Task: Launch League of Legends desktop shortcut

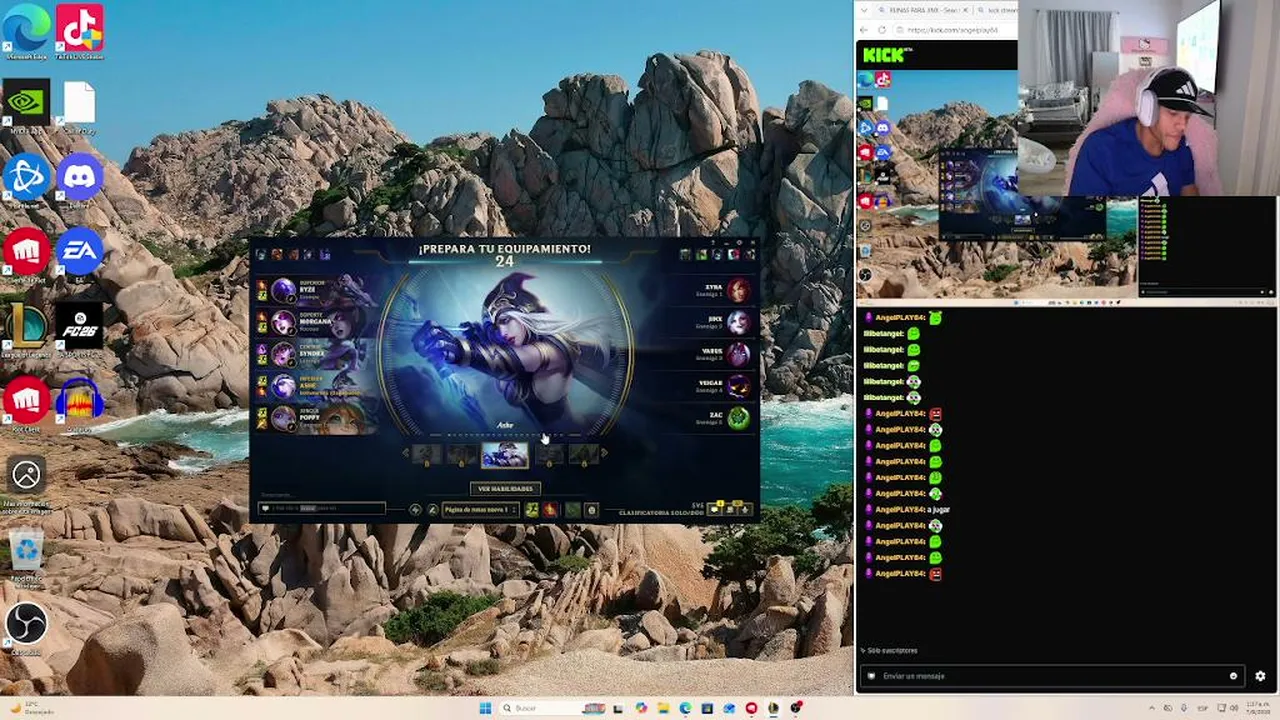Action: click(27, 330)
